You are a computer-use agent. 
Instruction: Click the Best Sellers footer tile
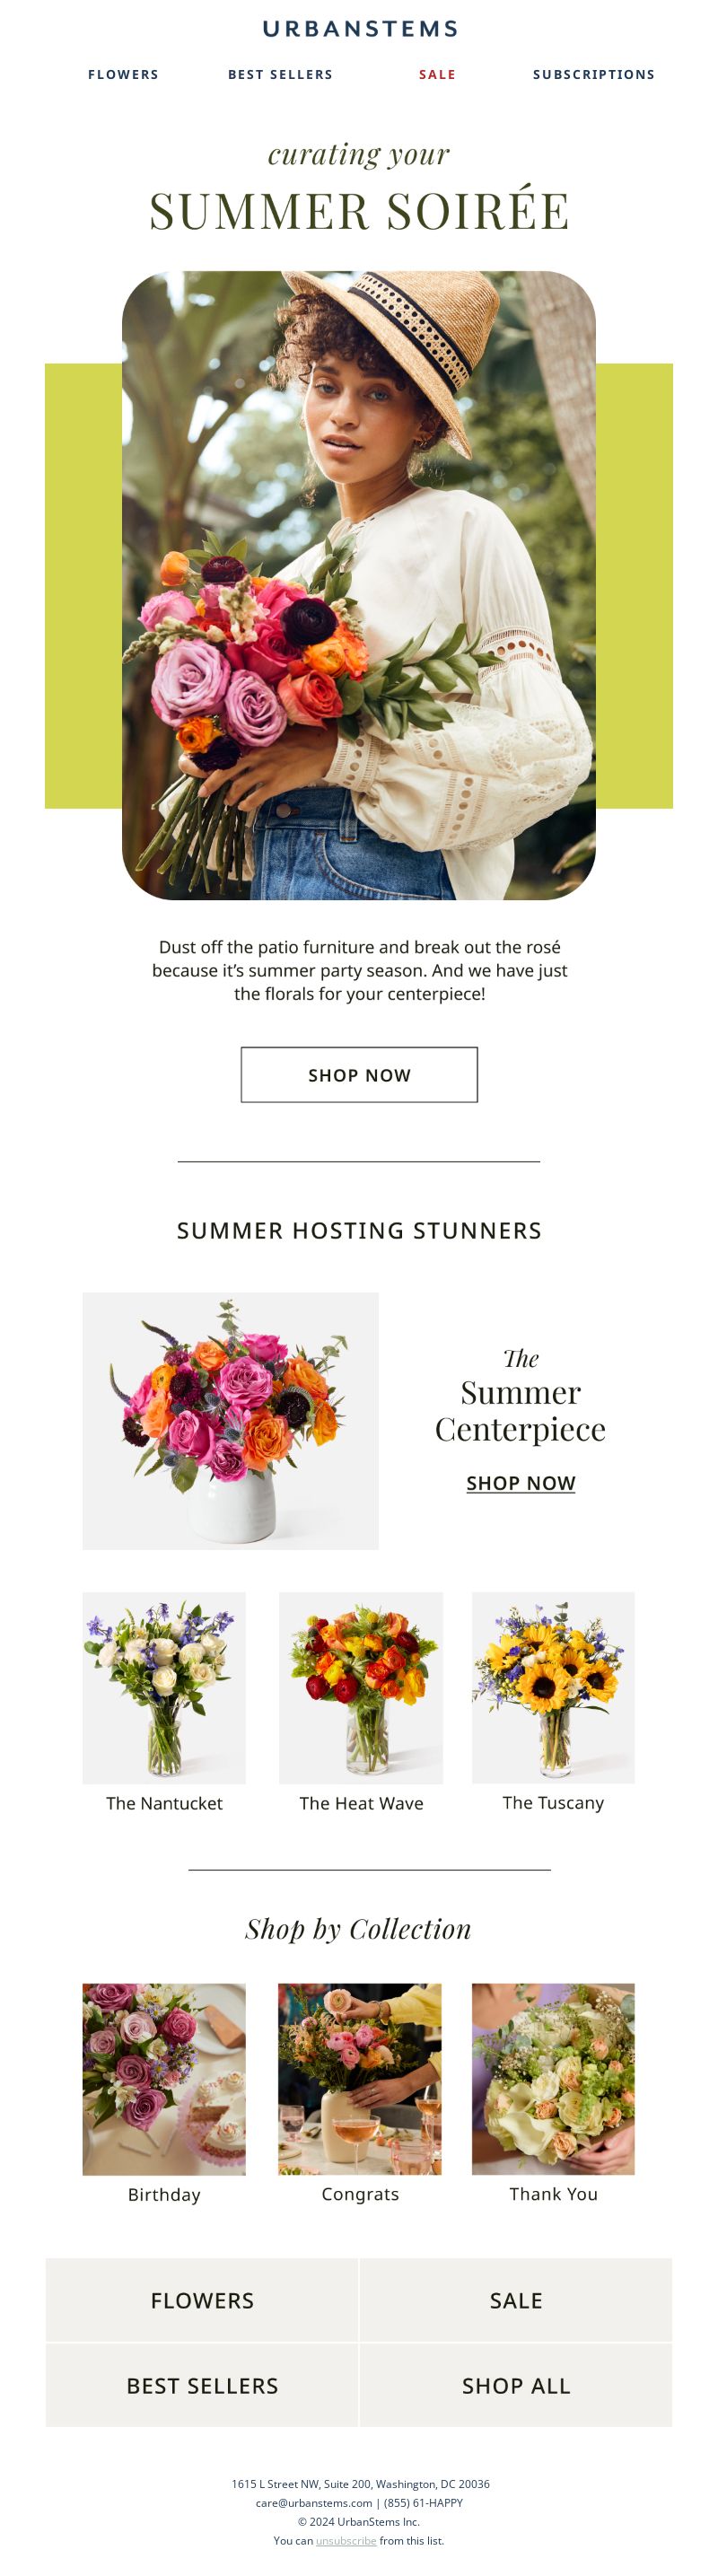[202, 2385]
